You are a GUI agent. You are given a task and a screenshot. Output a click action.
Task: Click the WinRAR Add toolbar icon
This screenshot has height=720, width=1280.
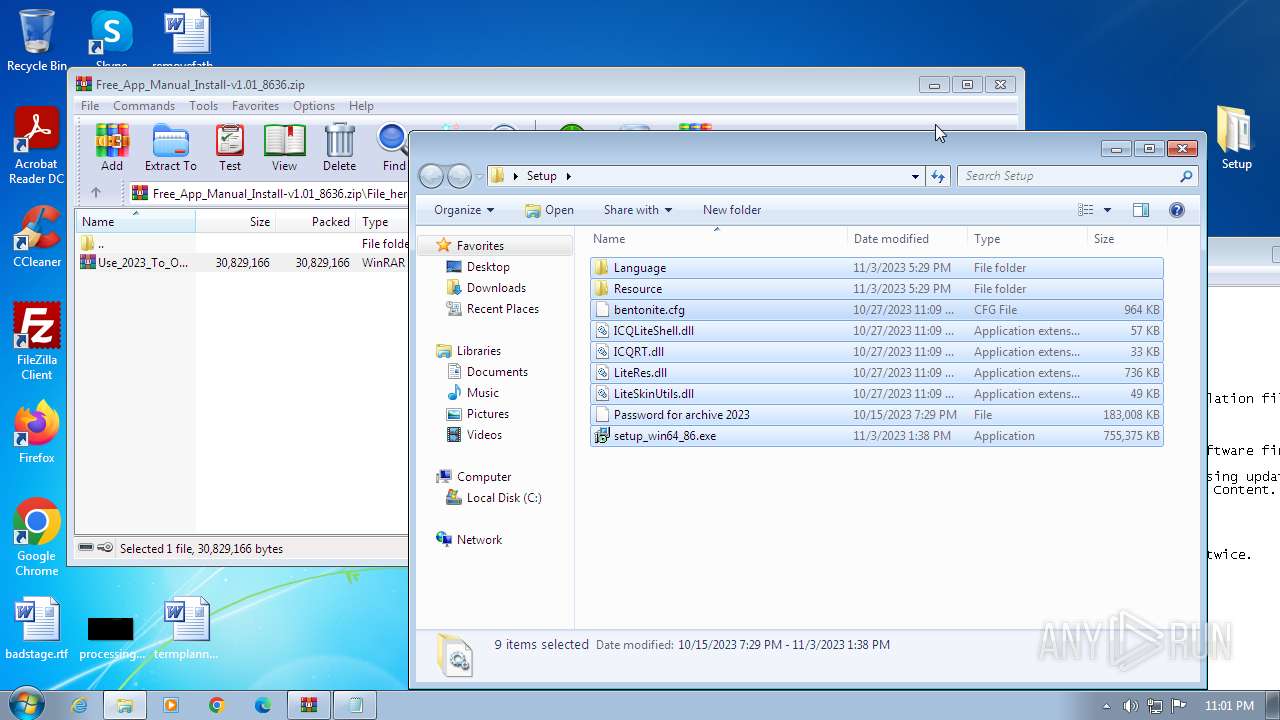(x=112, y=148)
